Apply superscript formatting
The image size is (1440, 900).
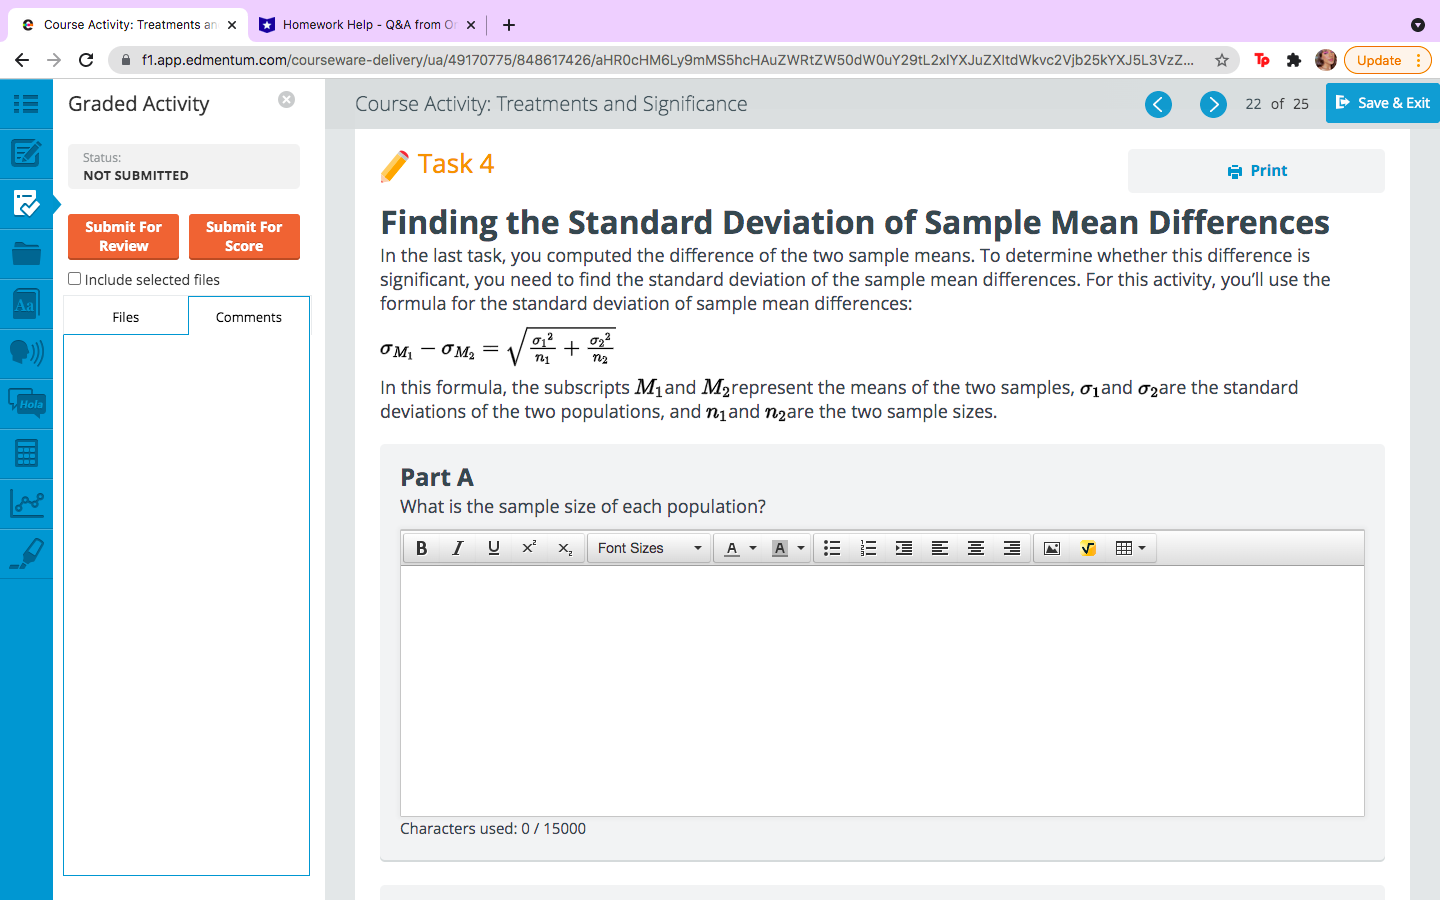click(x=529, y=548)
